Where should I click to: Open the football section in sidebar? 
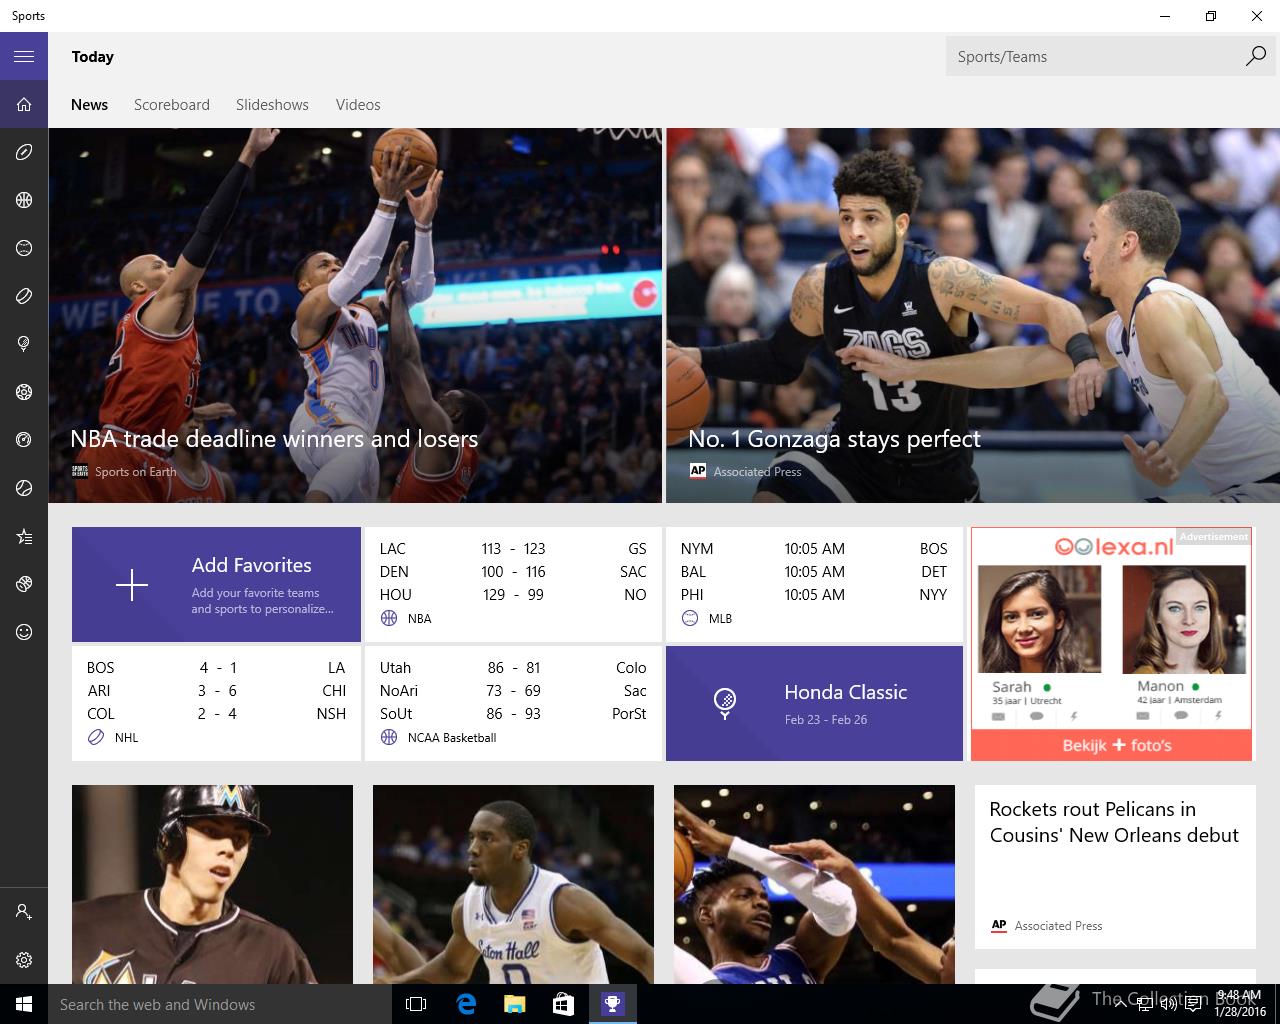(x=24, y=152)
